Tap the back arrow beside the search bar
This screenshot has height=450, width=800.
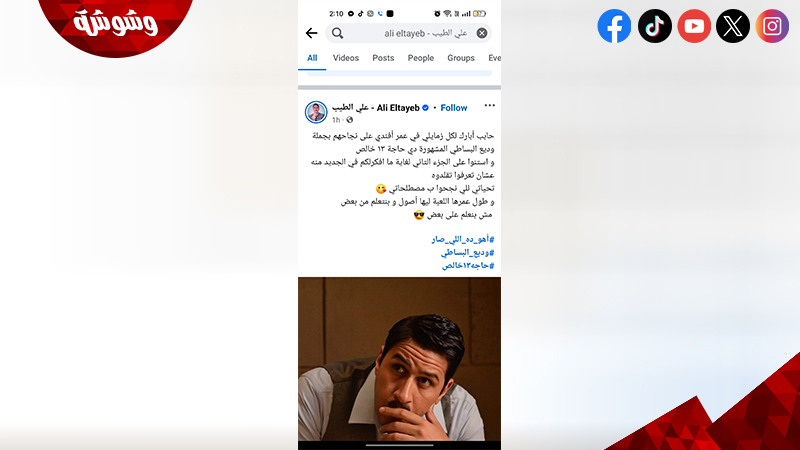[311, 33]
